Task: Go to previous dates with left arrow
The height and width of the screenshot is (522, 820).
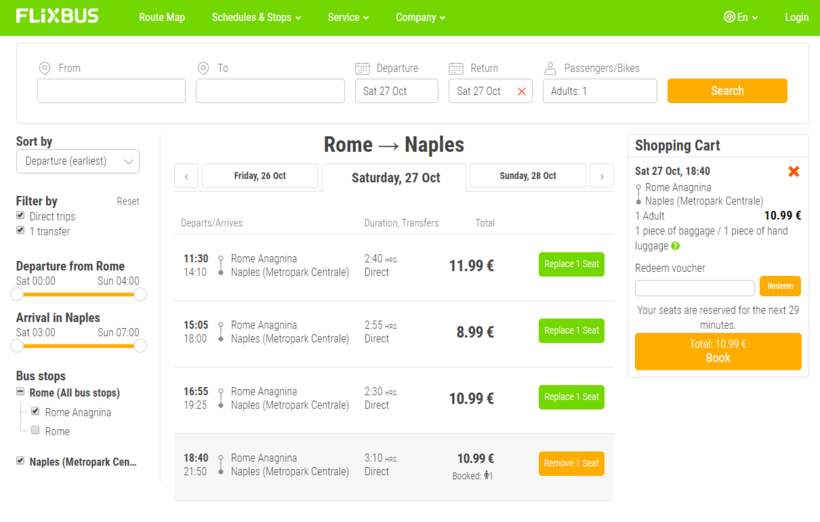Action: coord(186,176)
